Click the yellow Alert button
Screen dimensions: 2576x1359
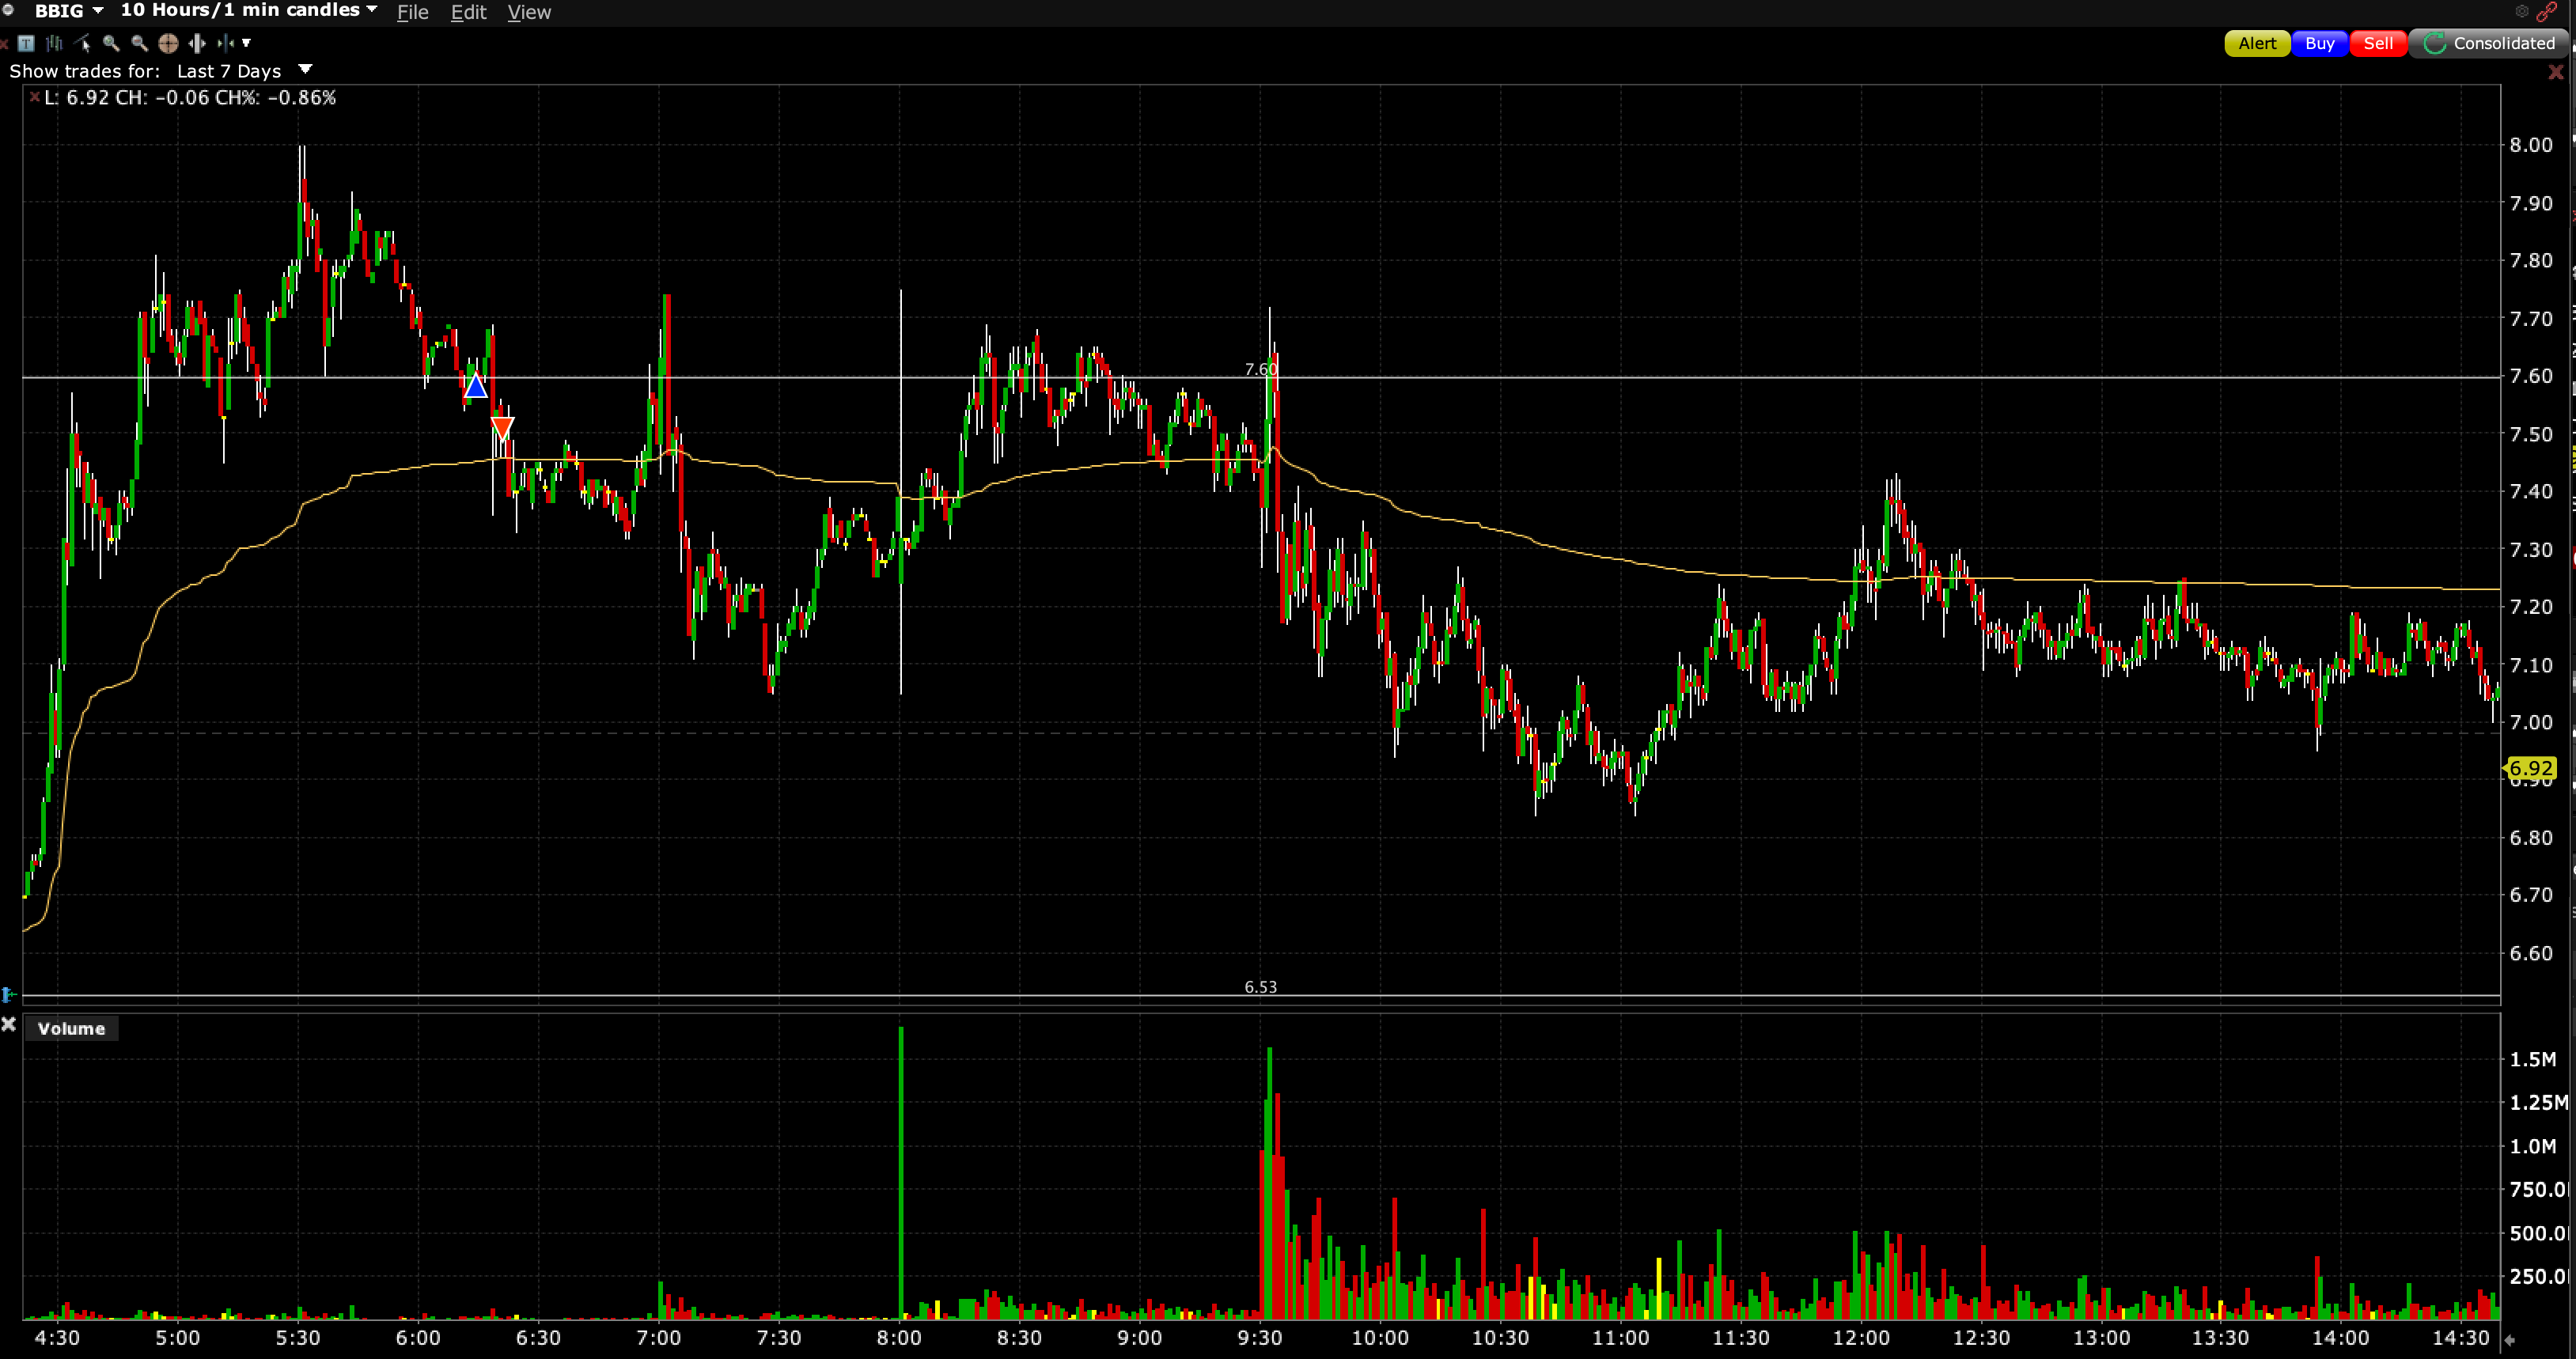2256,43
